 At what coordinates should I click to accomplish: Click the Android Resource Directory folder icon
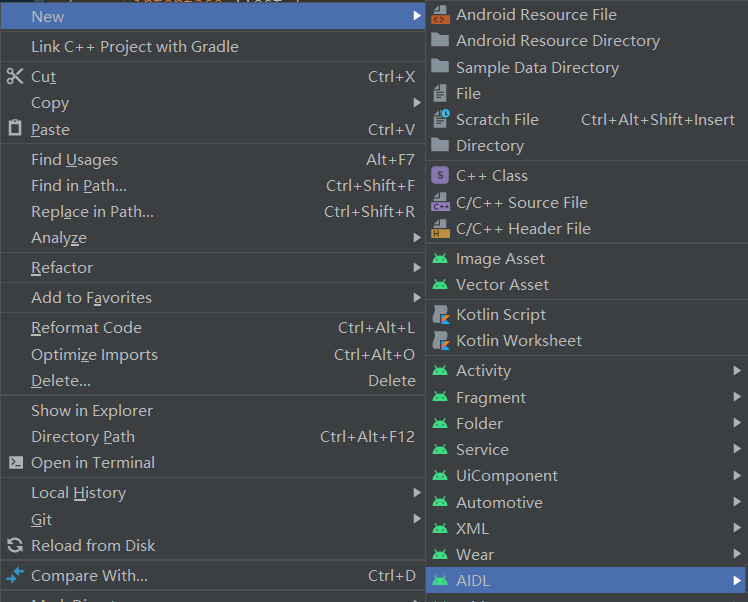click(x=440, y=40)
